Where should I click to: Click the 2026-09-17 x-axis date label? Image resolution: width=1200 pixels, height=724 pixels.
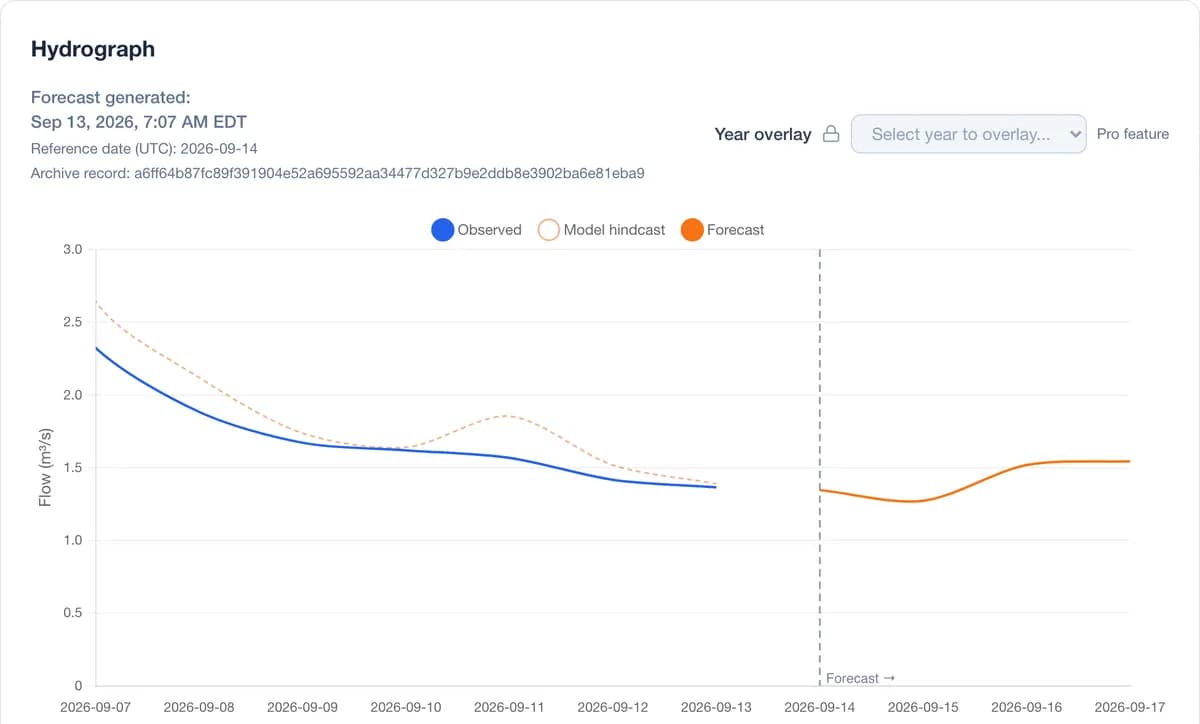coord(1130,707)
